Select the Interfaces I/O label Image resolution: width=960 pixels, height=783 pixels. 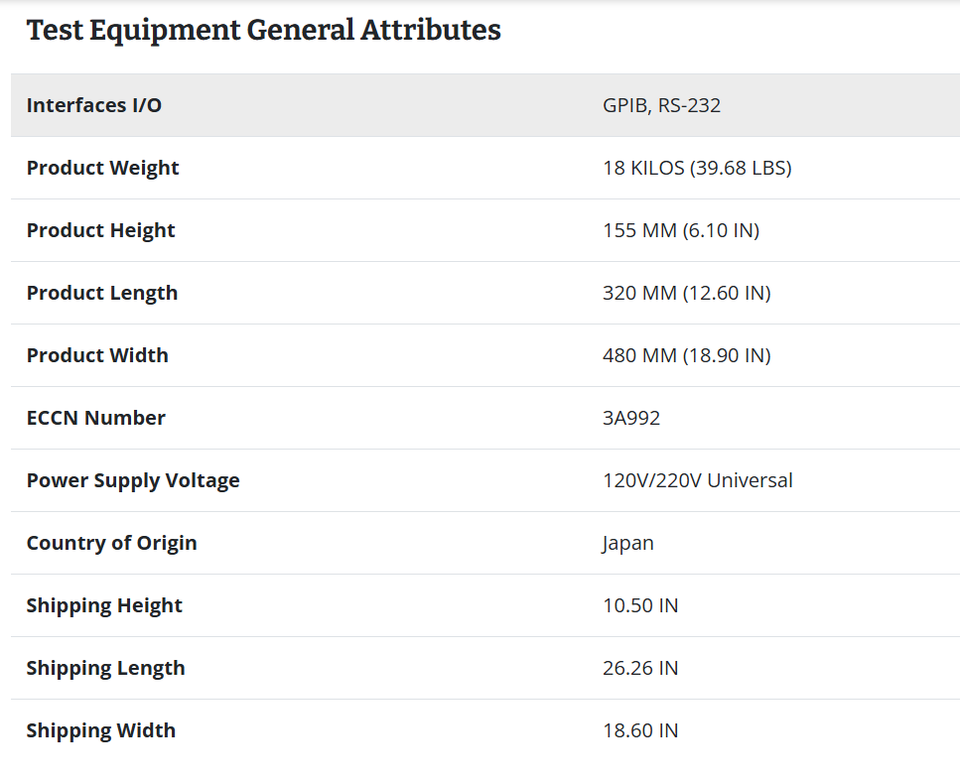point(94,105)
